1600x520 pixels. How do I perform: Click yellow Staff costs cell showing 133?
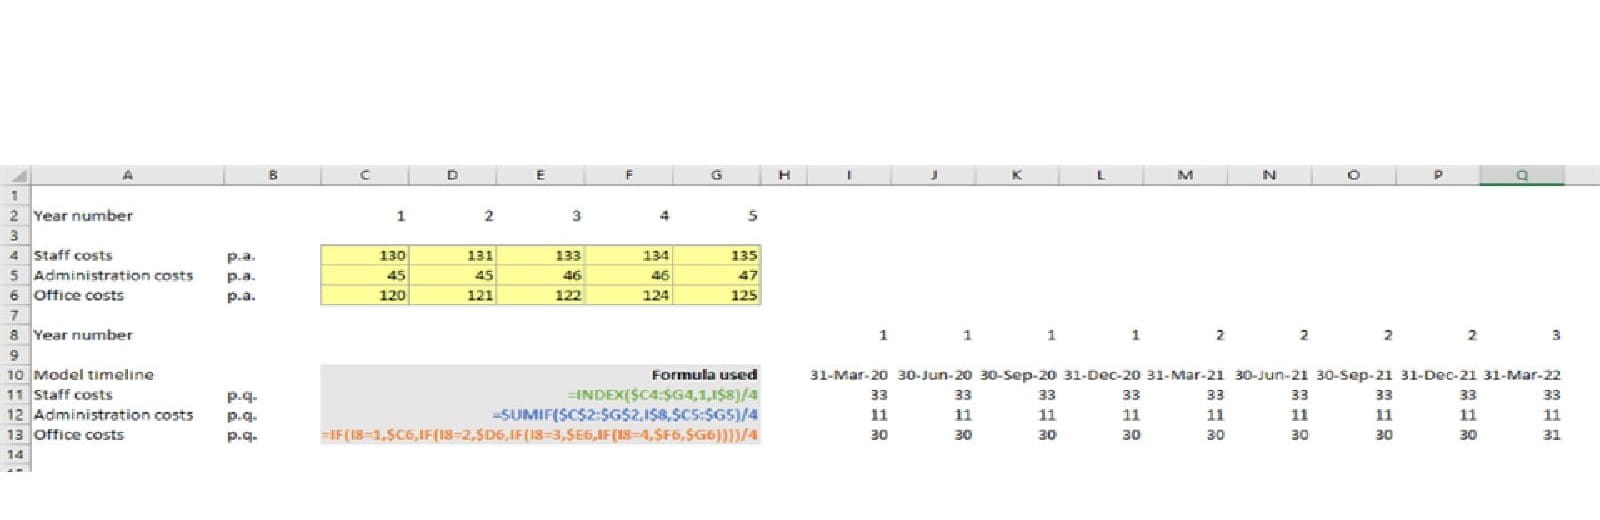tap(541, 255)
